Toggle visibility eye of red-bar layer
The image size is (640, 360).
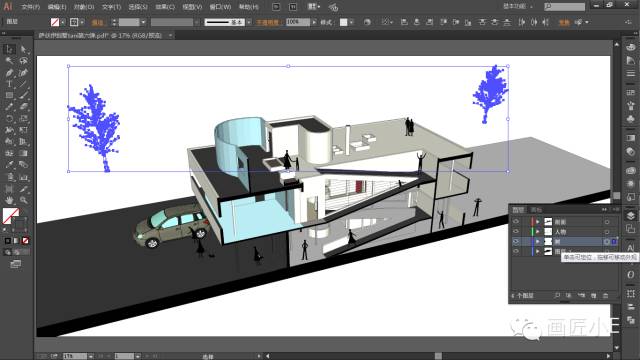[x=516, y=222]
